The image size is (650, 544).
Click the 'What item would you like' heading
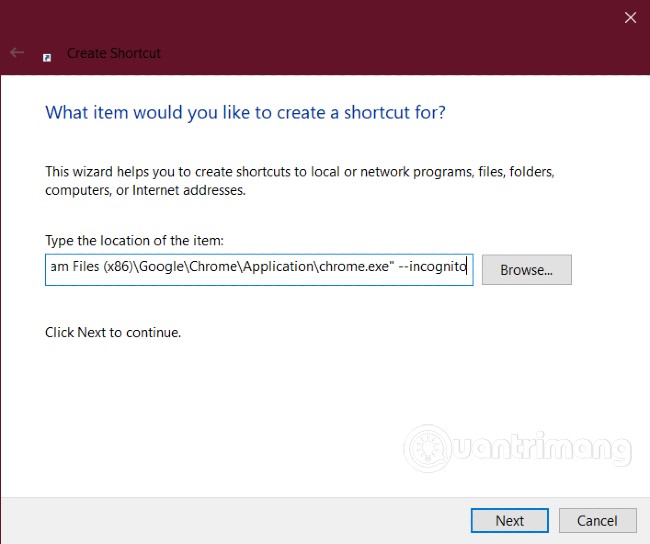pos(245,113)
